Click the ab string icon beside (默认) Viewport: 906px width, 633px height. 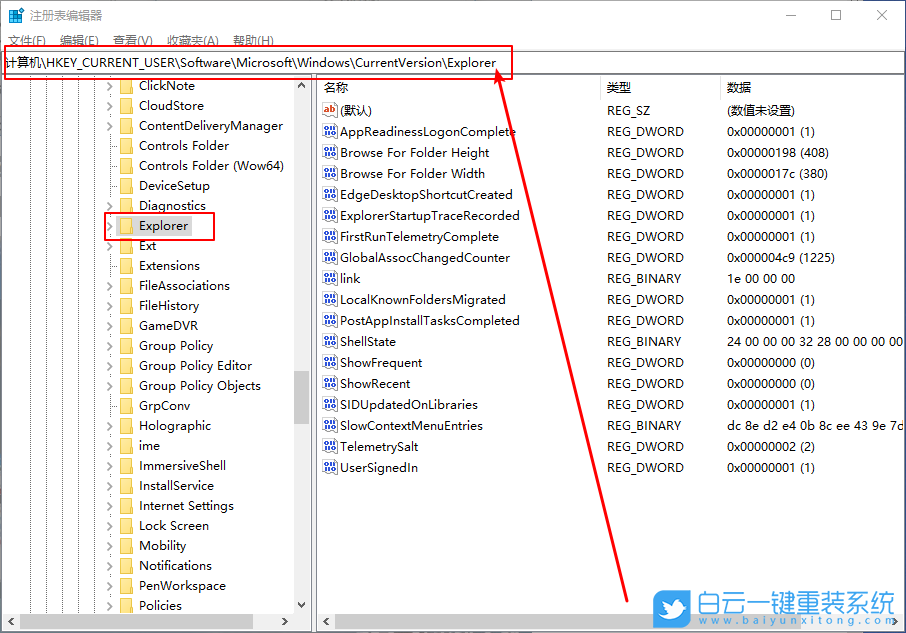(330, 110)
